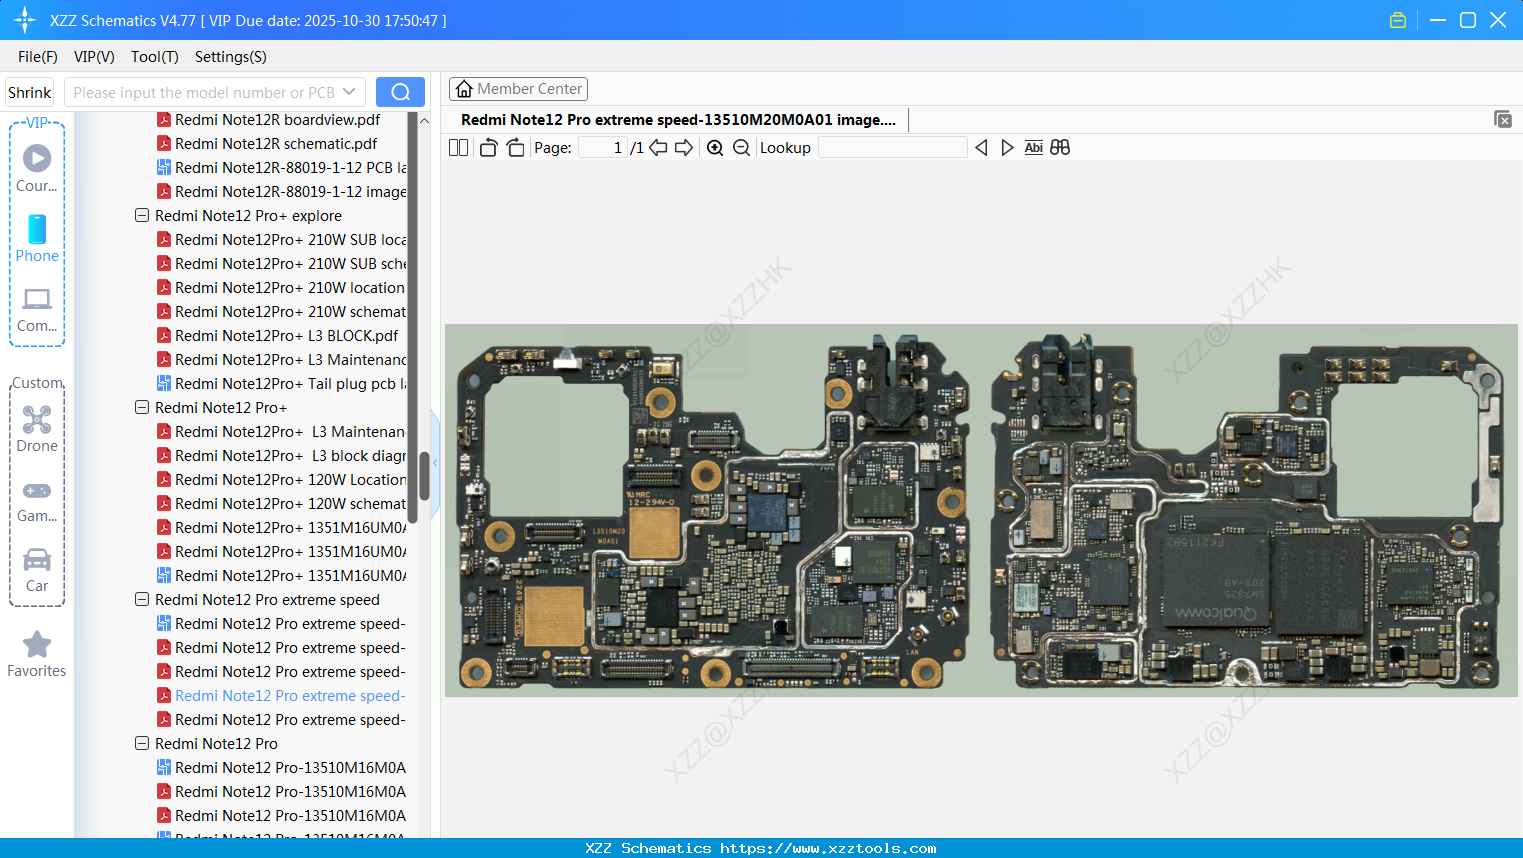Click the Member Center button
The width and height of the screenshot is (1523, 858).
click(x=518, y=88)
